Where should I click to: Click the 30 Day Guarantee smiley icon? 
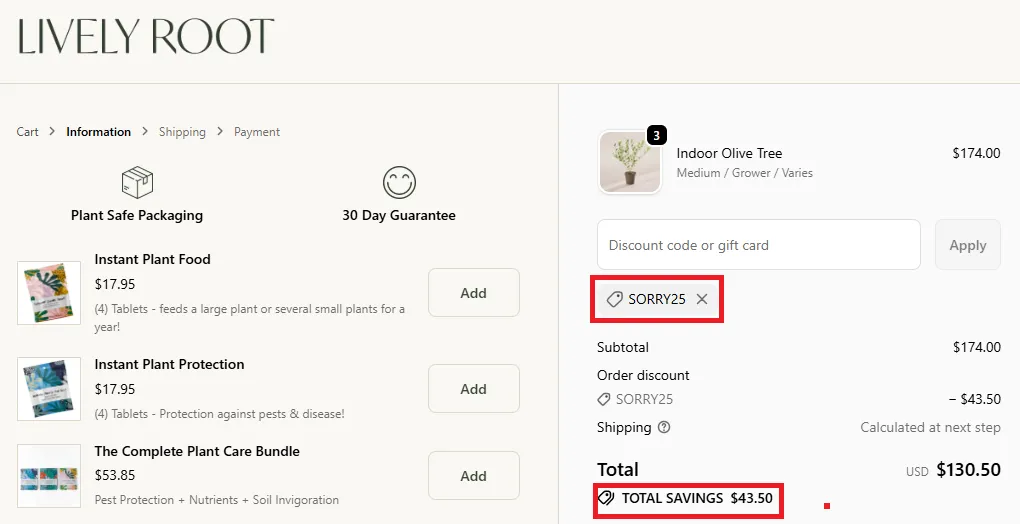(399, 182)
